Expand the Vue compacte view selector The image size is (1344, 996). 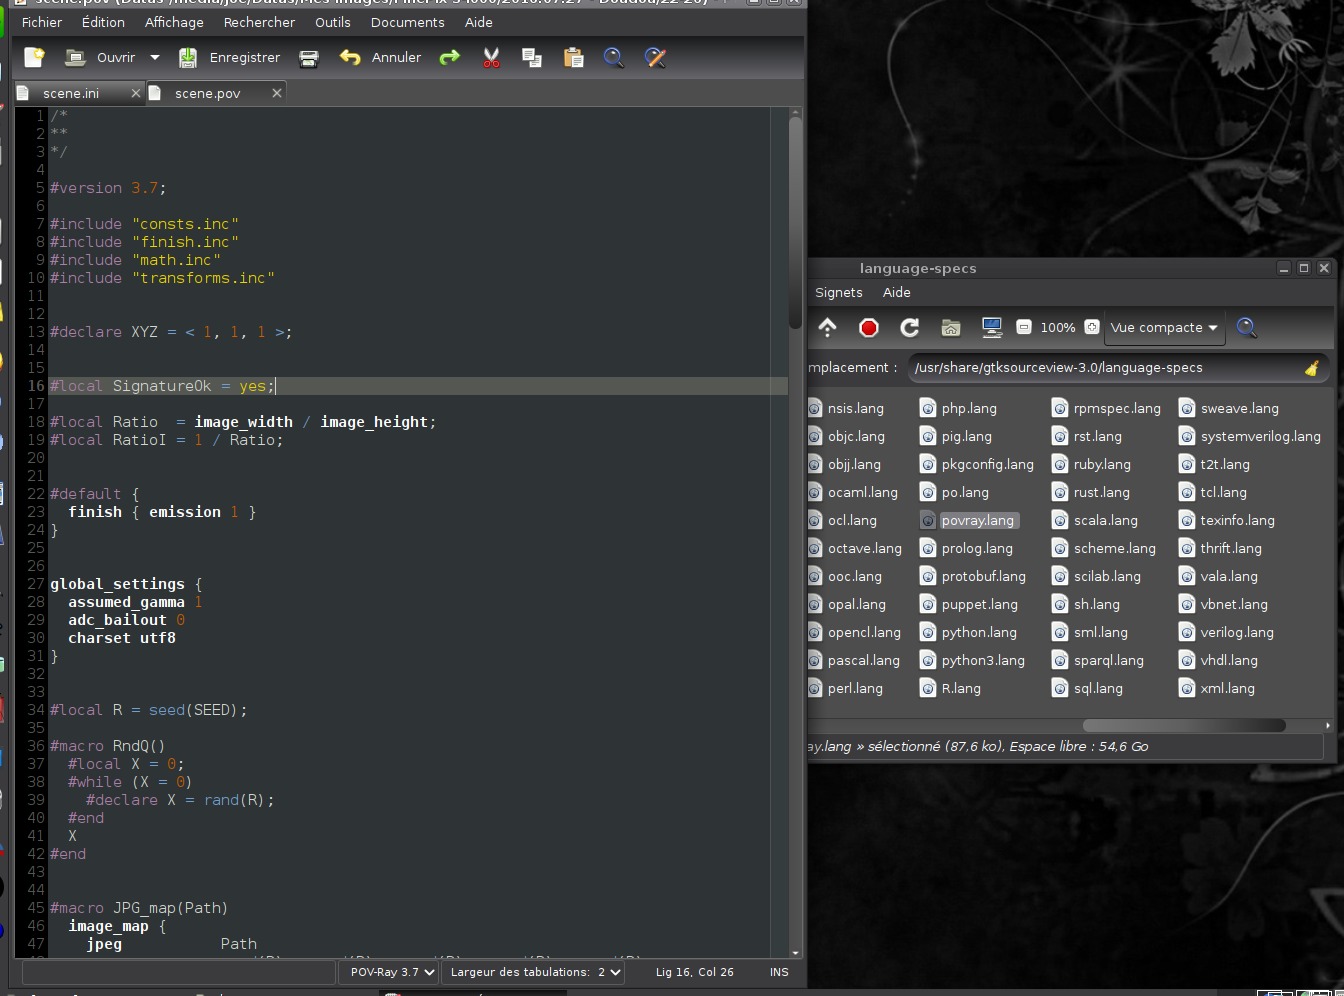click(x=1163, y=328)
